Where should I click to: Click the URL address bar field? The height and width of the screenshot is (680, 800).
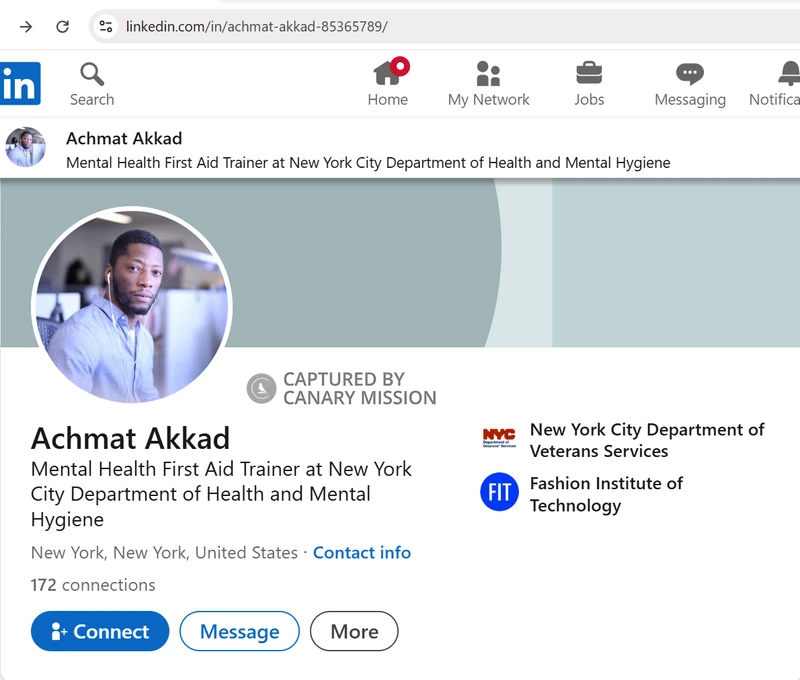coord(450,27)
